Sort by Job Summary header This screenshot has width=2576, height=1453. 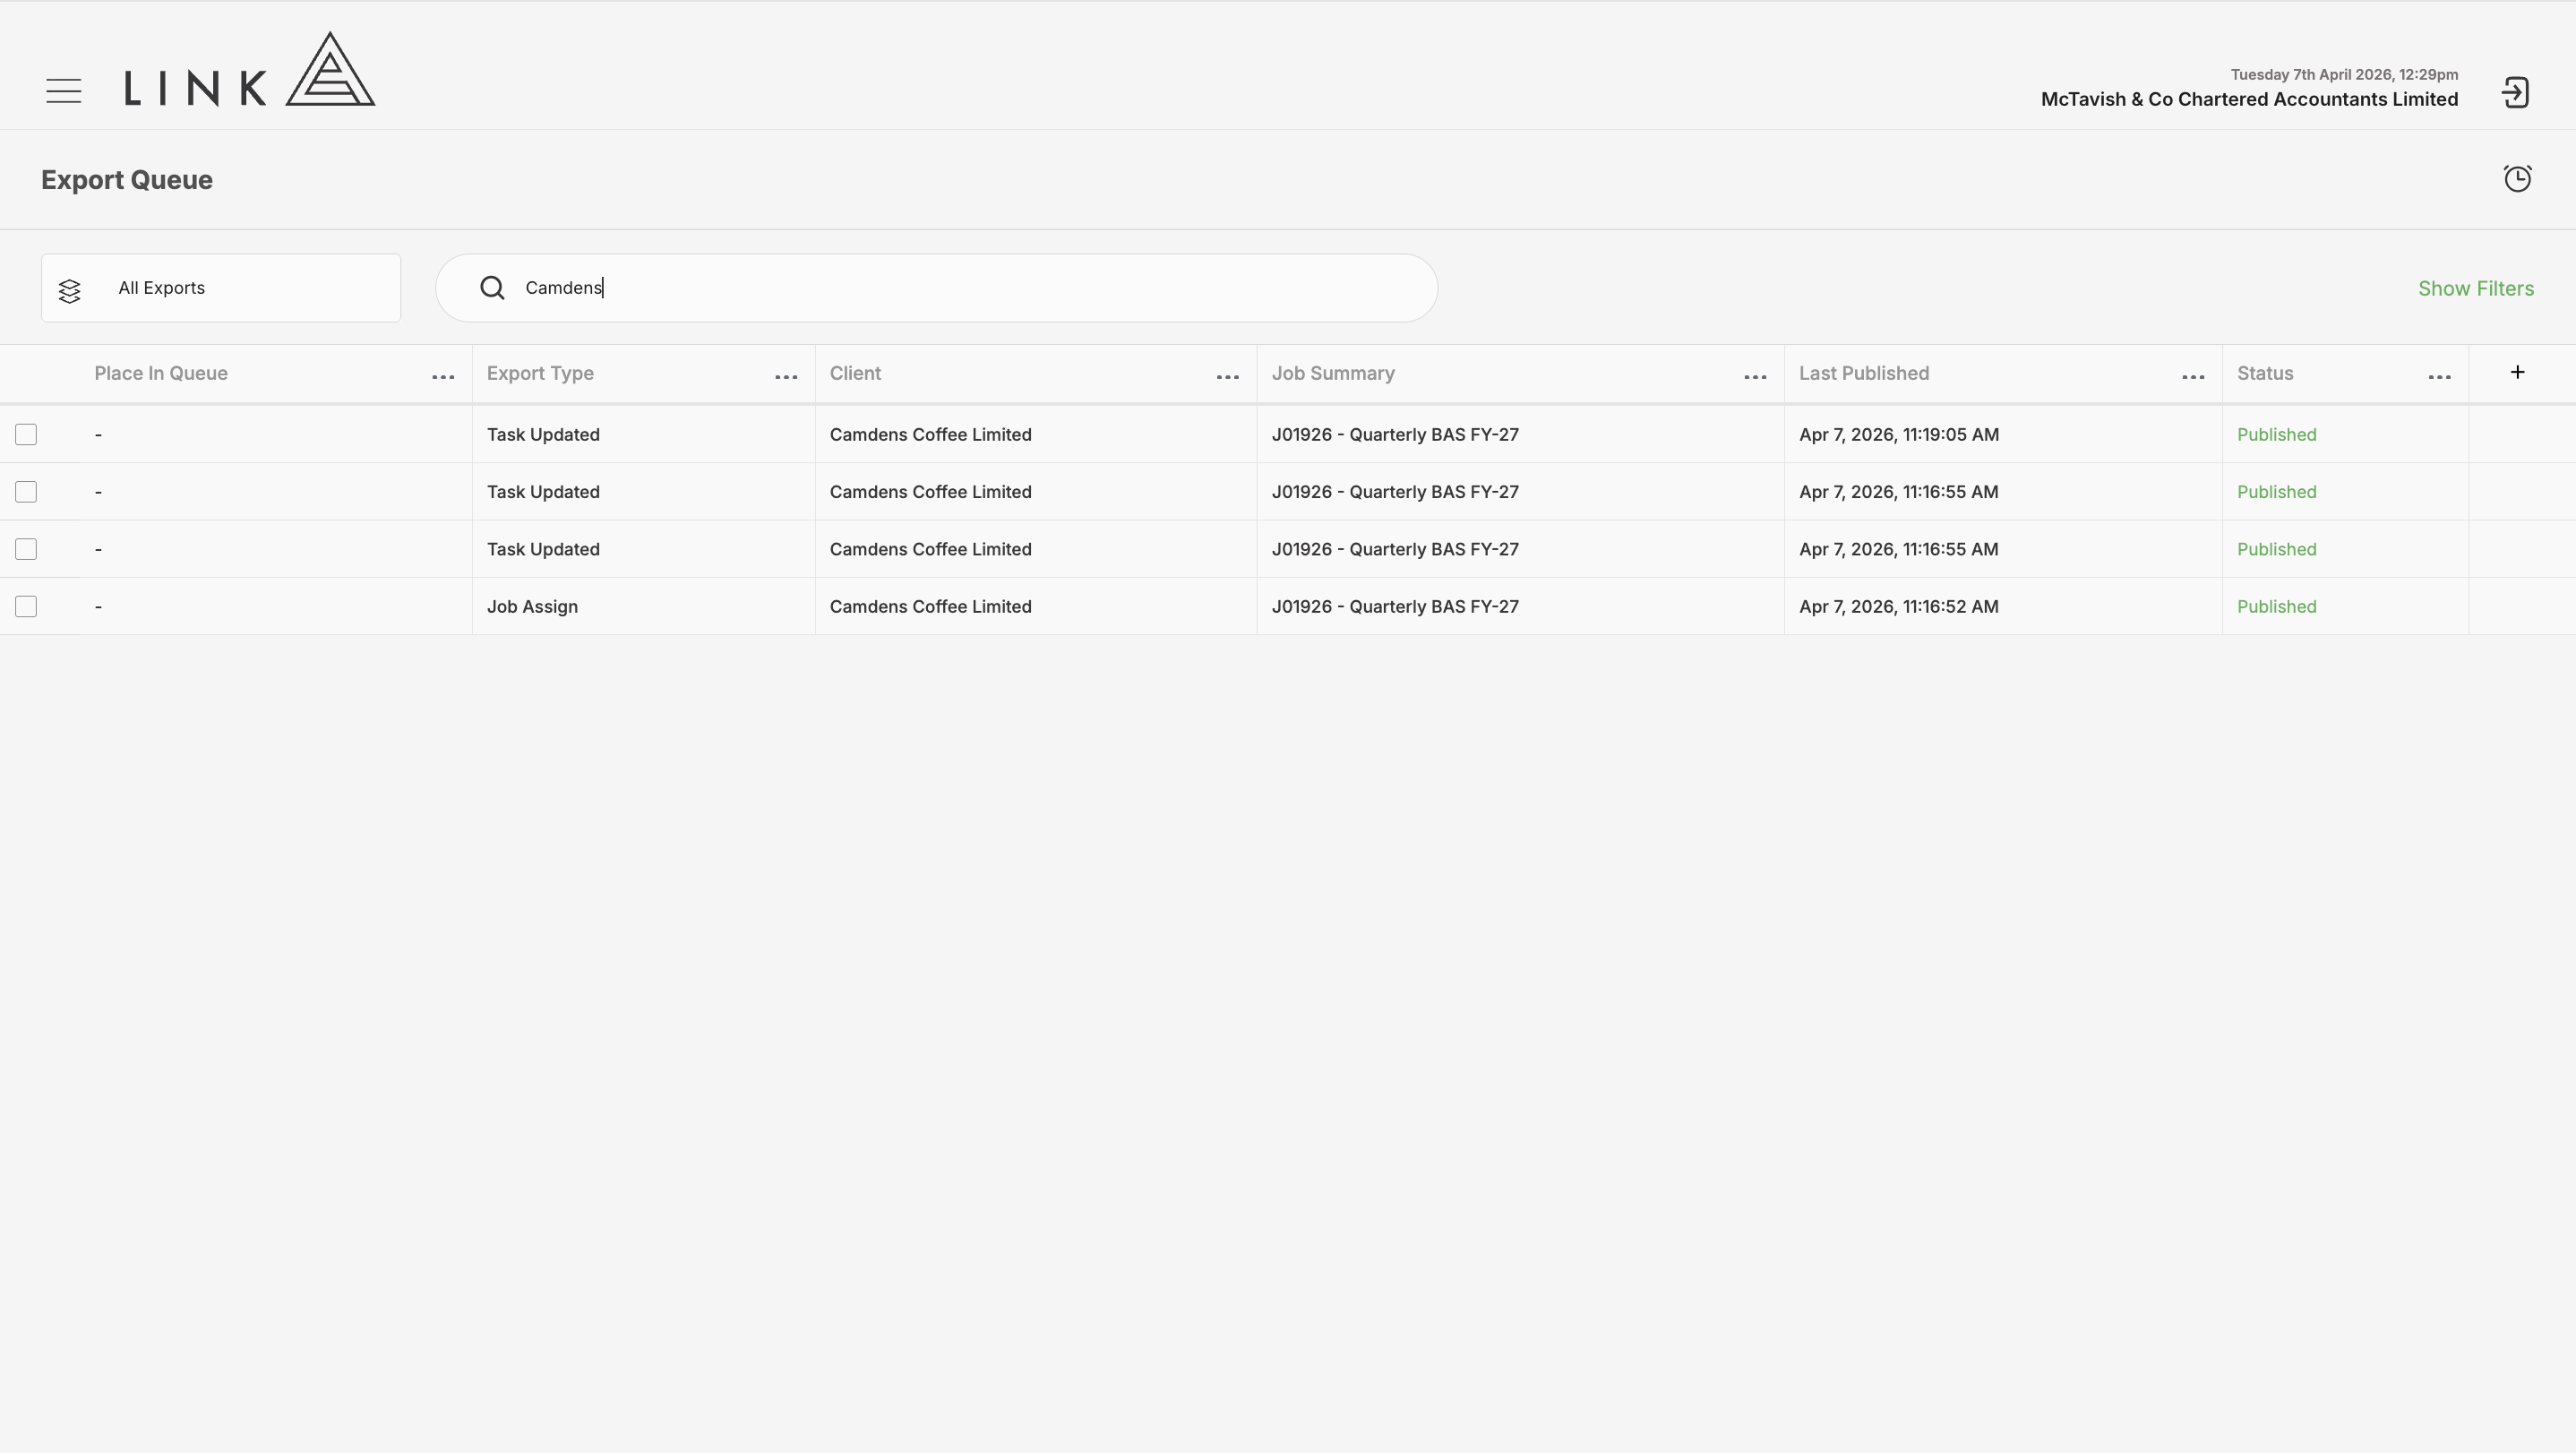(1333, 373)
